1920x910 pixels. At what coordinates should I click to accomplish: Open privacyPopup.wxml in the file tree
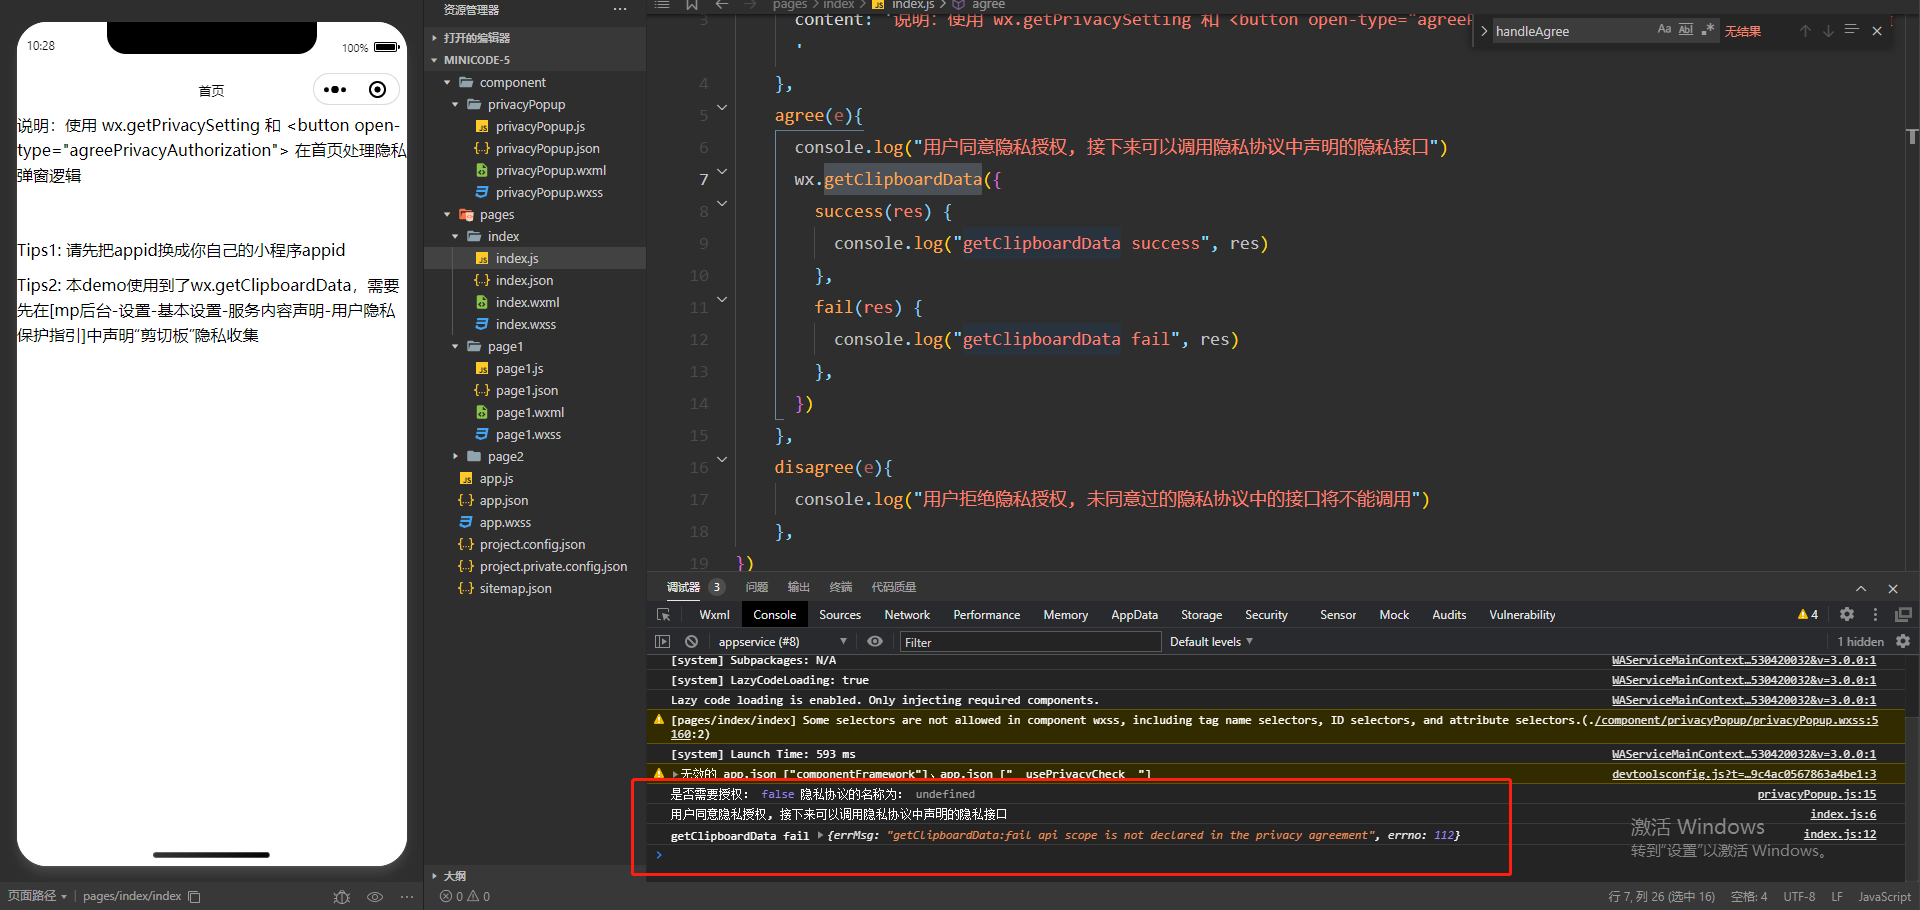pos(551,170)
